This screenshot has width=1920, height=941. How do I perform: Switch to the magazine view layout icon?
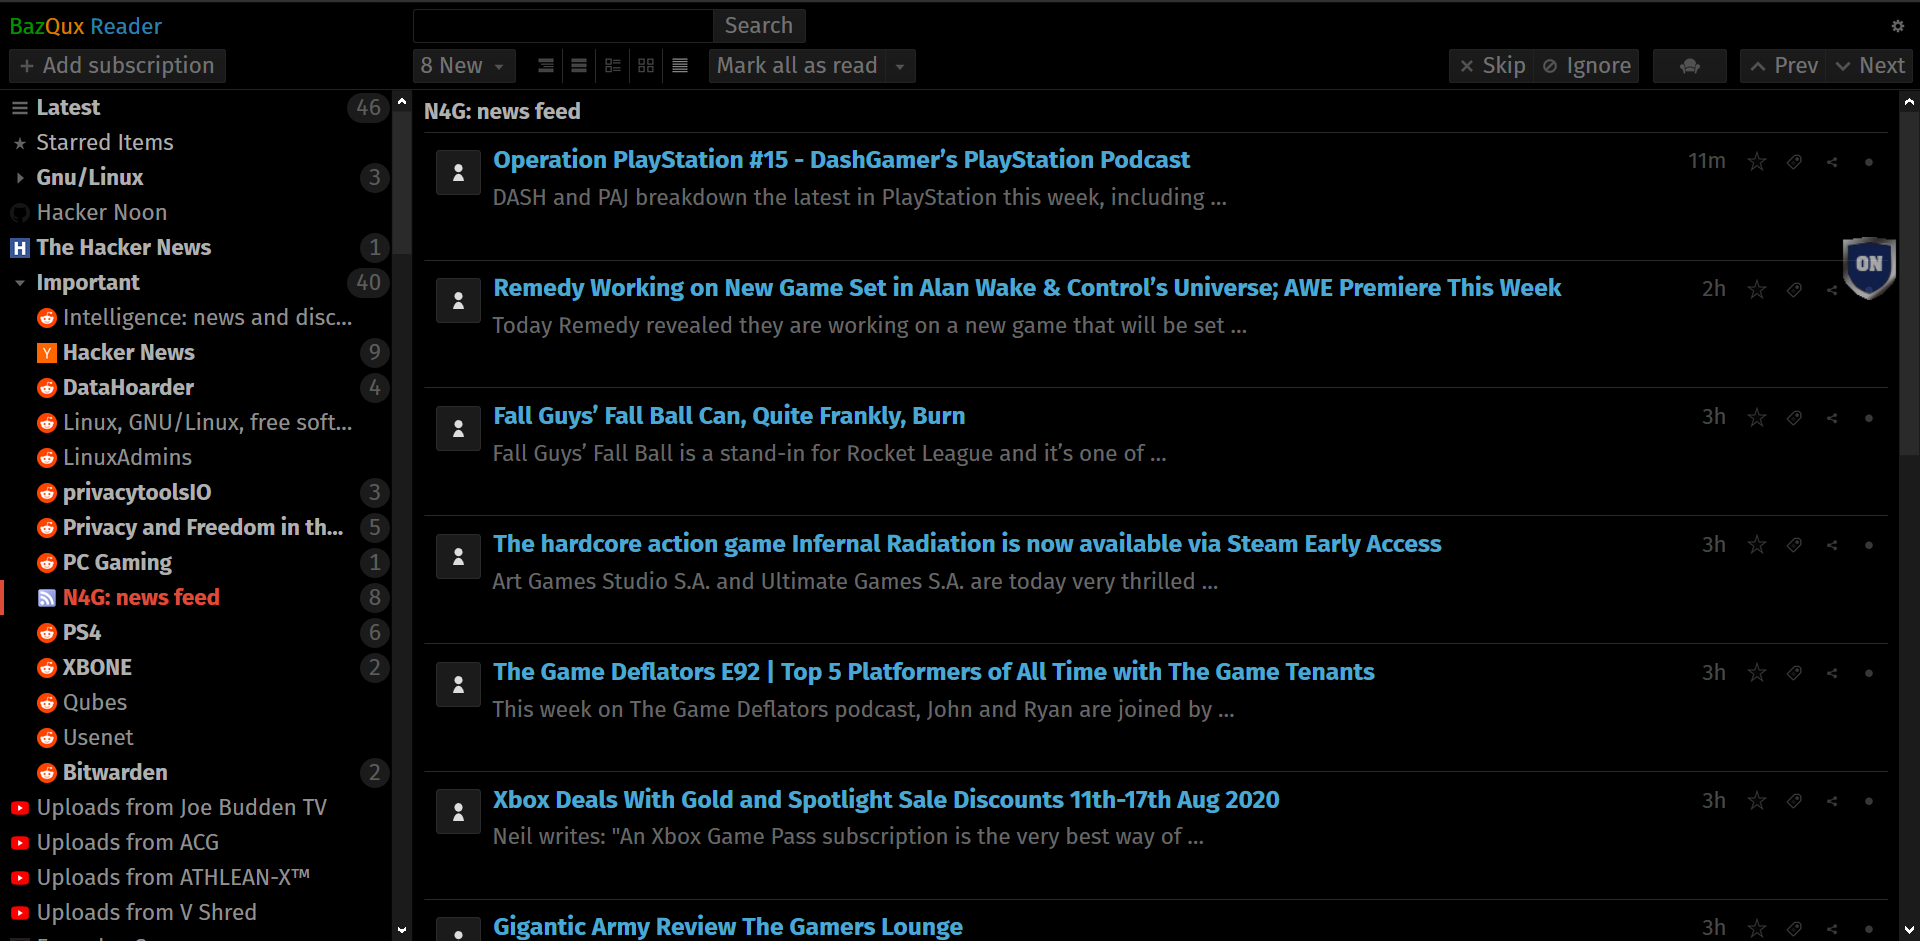coord(613,66)
